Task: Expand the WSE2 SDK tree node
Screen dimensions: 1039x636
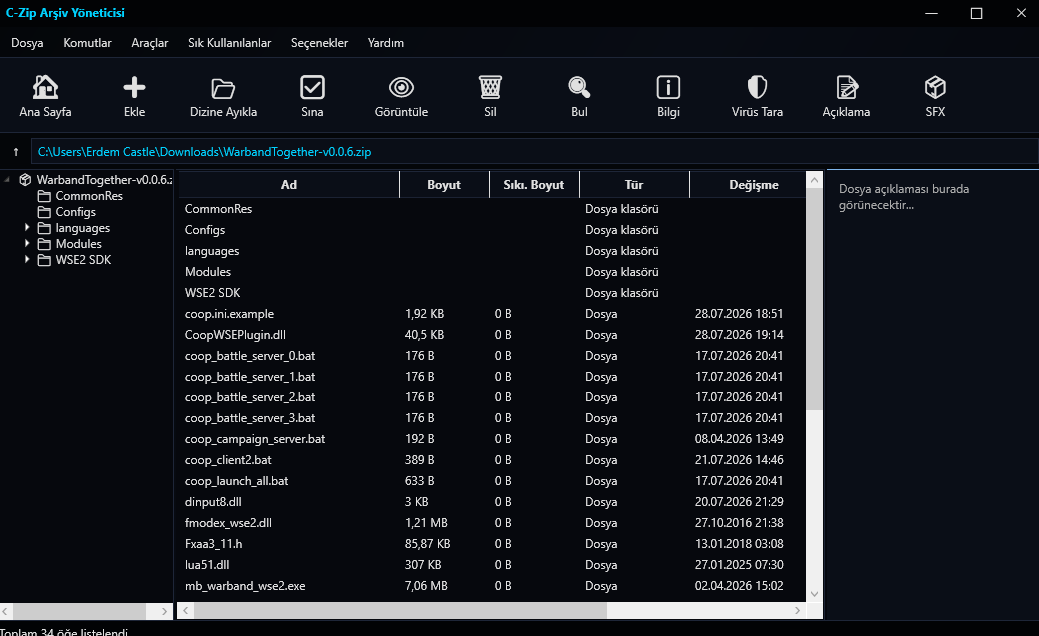Action: pos(27,259)
